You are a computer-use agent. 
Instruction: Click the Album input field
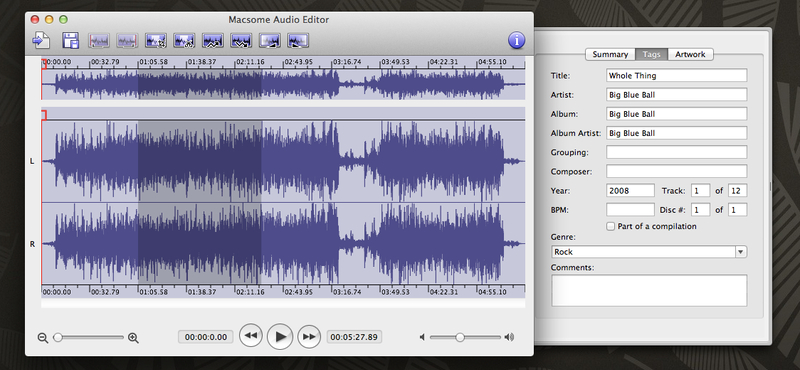point(677,114)
